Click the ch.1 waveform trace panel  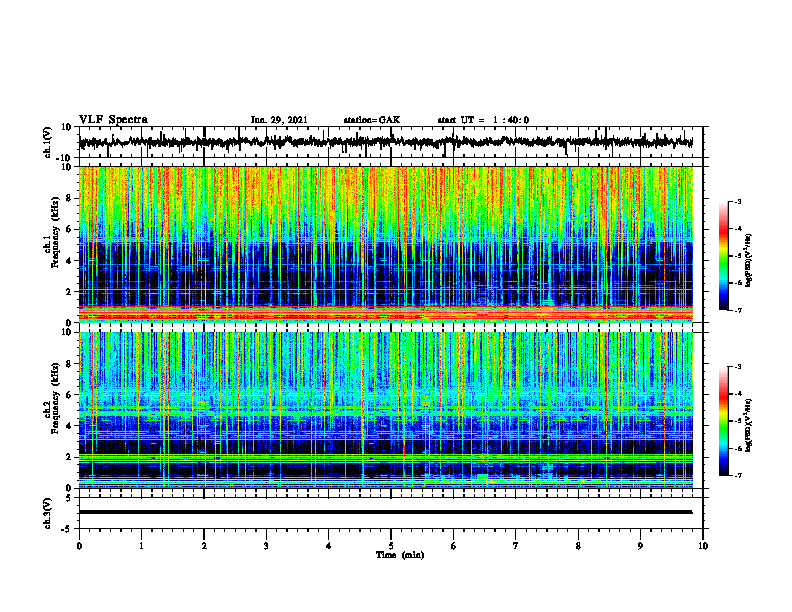(391, 142)
